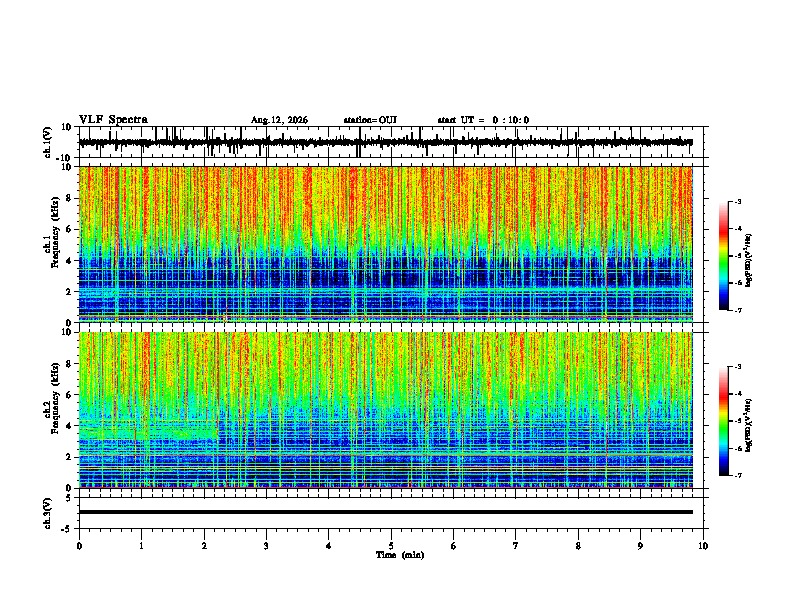792x612 pixels.
Task: Click the ch.2 spectrogram color bar
Action: [724, 421]
